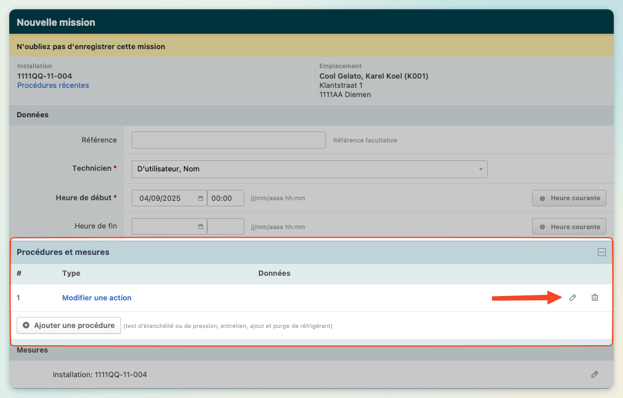623x398 pixels.
Task: Open the Modifier une action link
Action: [97, 298]
